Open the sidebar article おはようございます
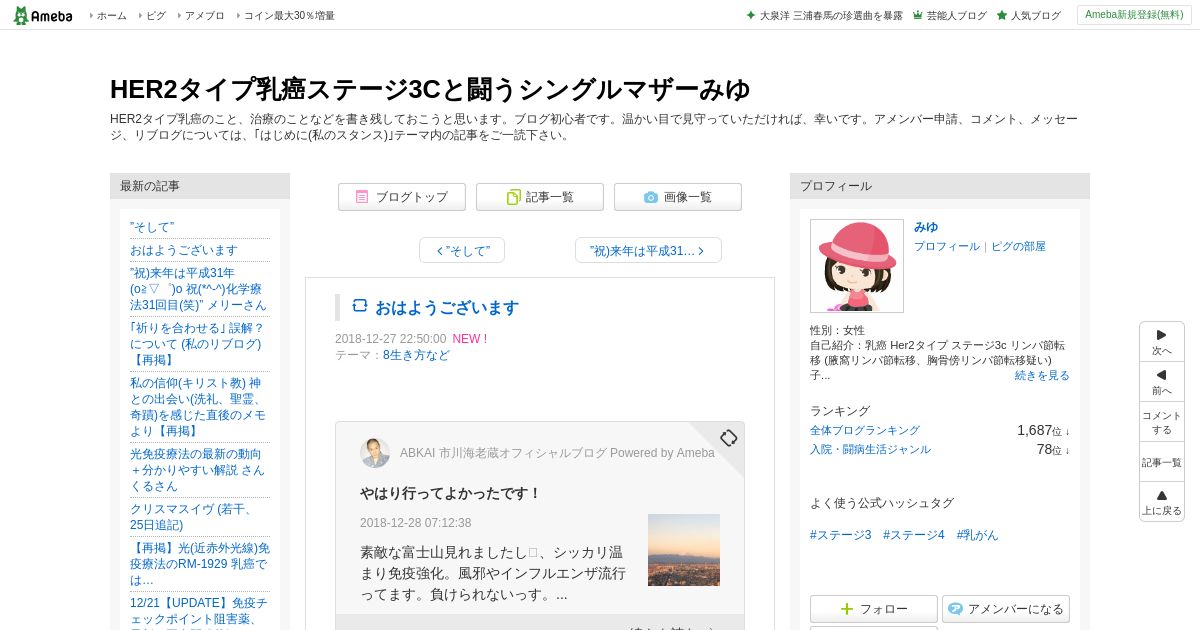This screenshot has width=1200, height=630. 184,250
